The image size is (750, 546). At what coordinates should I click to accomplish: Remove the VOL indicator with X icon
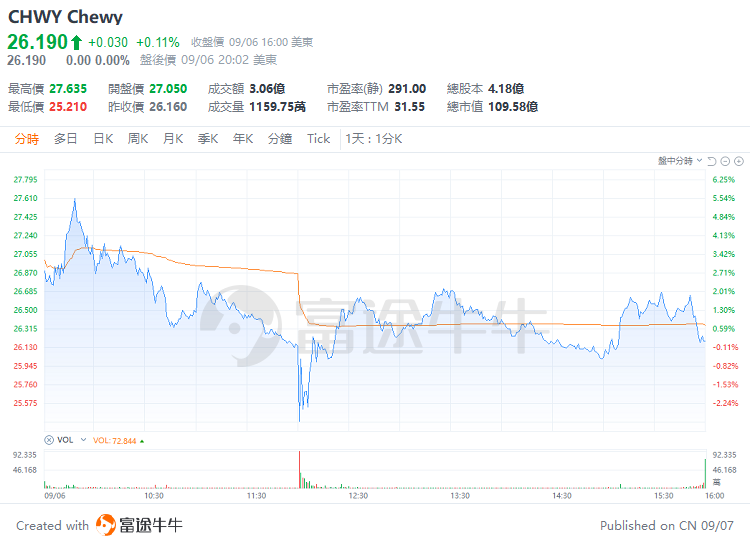tap(49, 440)
